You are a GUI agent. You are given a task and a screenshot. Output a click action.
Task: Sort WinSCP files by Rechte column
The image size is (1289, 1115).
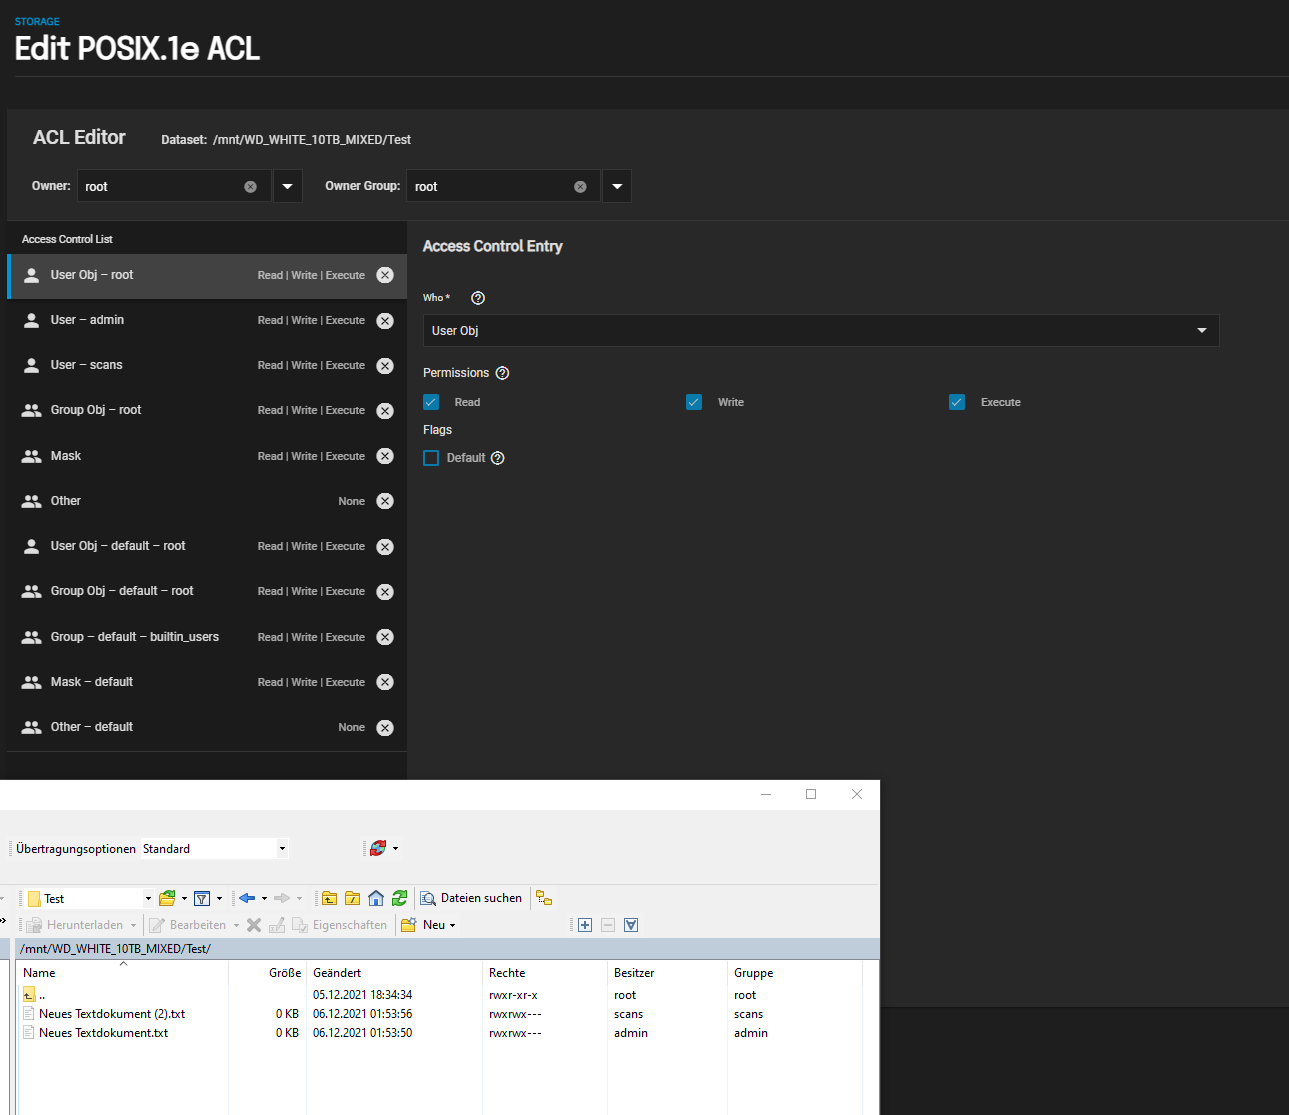(x=544, y=972)
